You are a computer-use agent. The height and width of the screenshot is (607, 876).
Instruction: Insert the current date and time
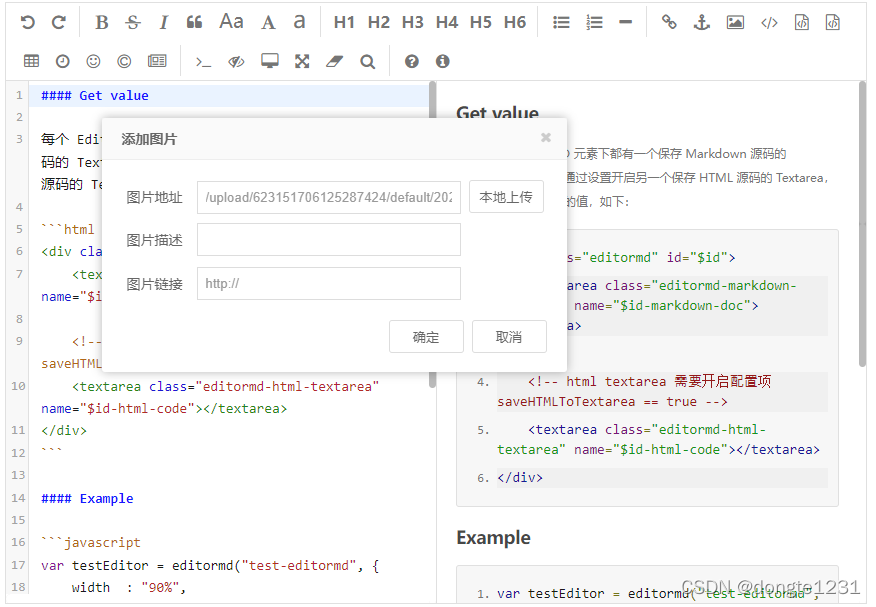pyautogui.click(x=63, y=61)
